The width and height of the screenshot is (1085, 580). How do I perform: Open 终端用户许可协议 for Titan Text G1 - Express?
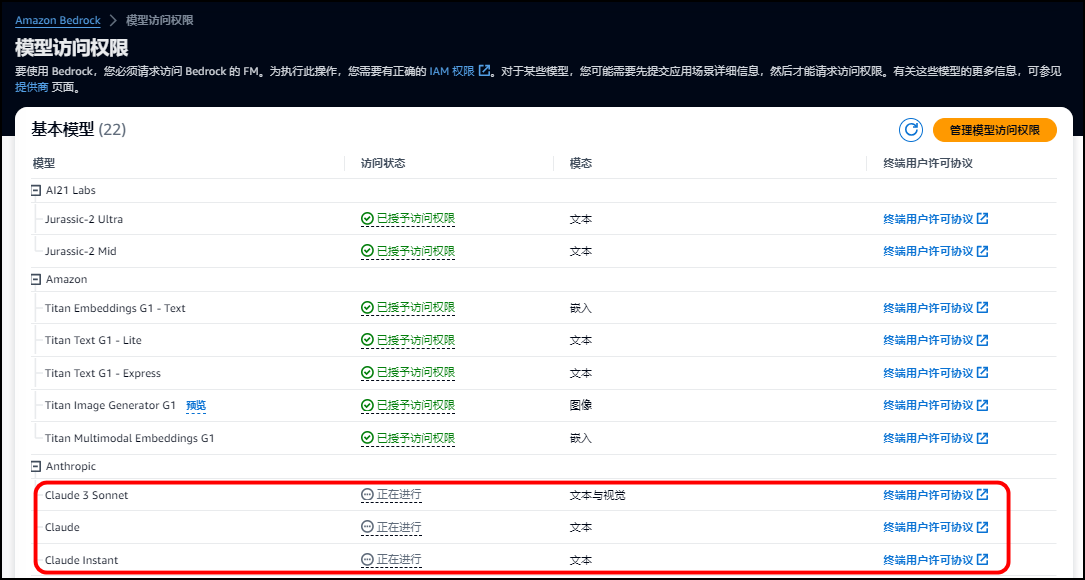coord(936,373)
